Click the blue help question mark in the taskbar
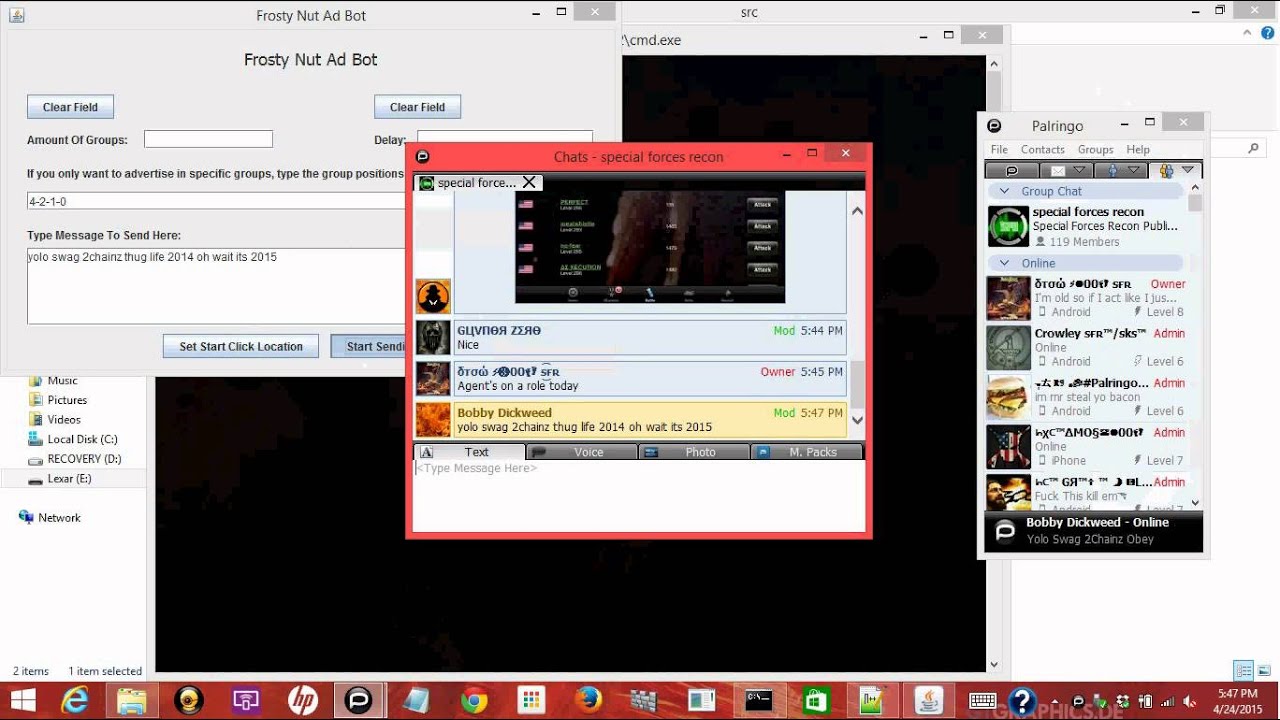1280x720 pixels. [x=1021, y=700]
